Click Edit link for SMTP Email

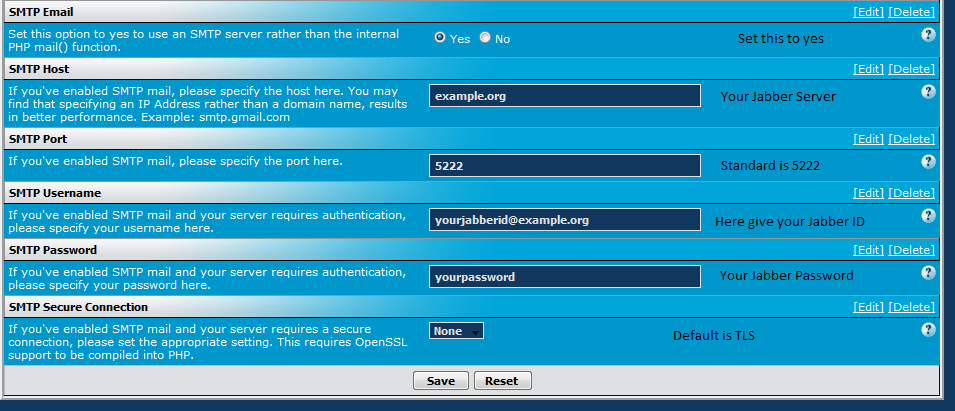coord(868,12)
